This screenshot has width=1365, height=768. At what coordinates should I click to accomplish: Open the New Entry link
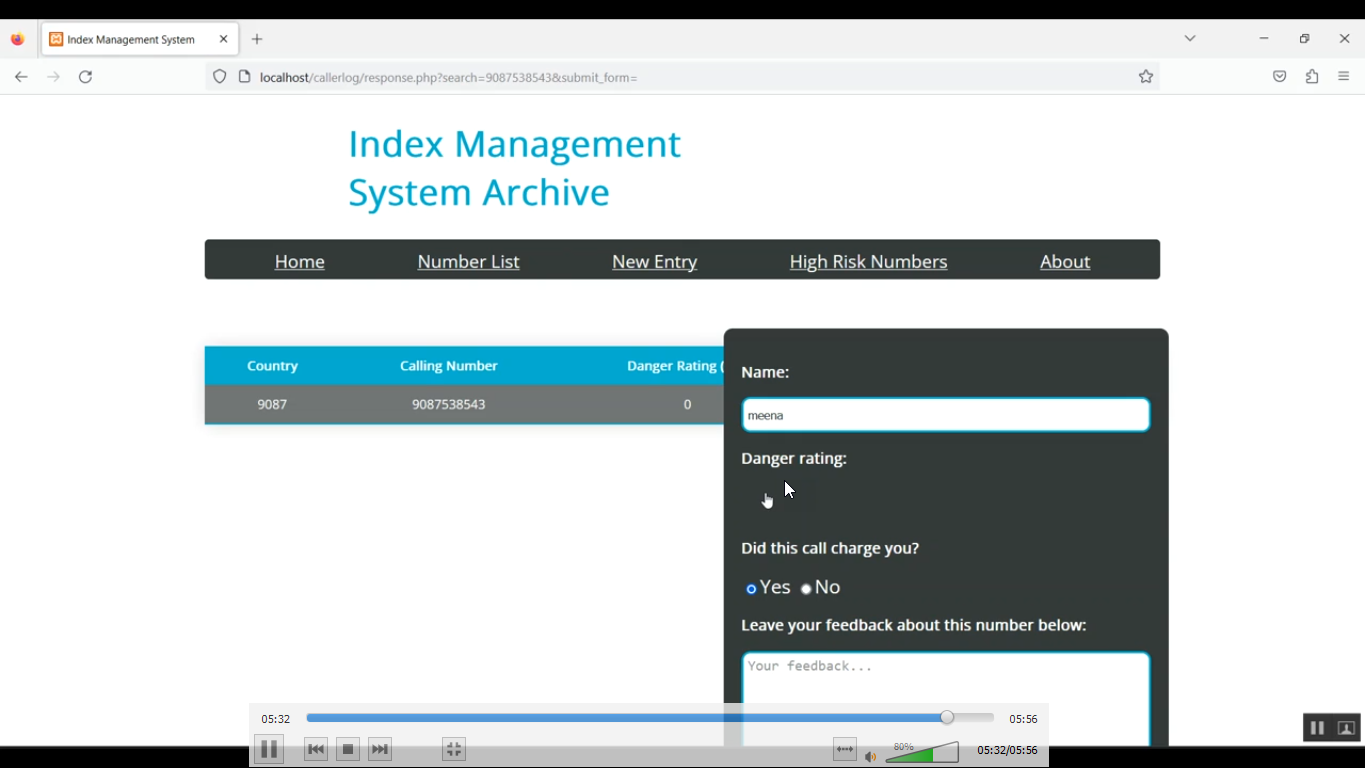[x=654, y=262]
